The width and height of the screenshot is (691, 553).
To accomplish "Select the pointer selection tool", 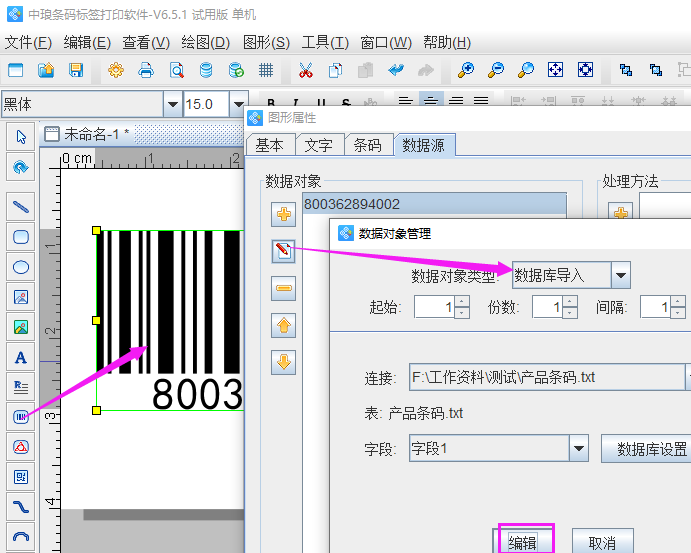I will 21,137.
